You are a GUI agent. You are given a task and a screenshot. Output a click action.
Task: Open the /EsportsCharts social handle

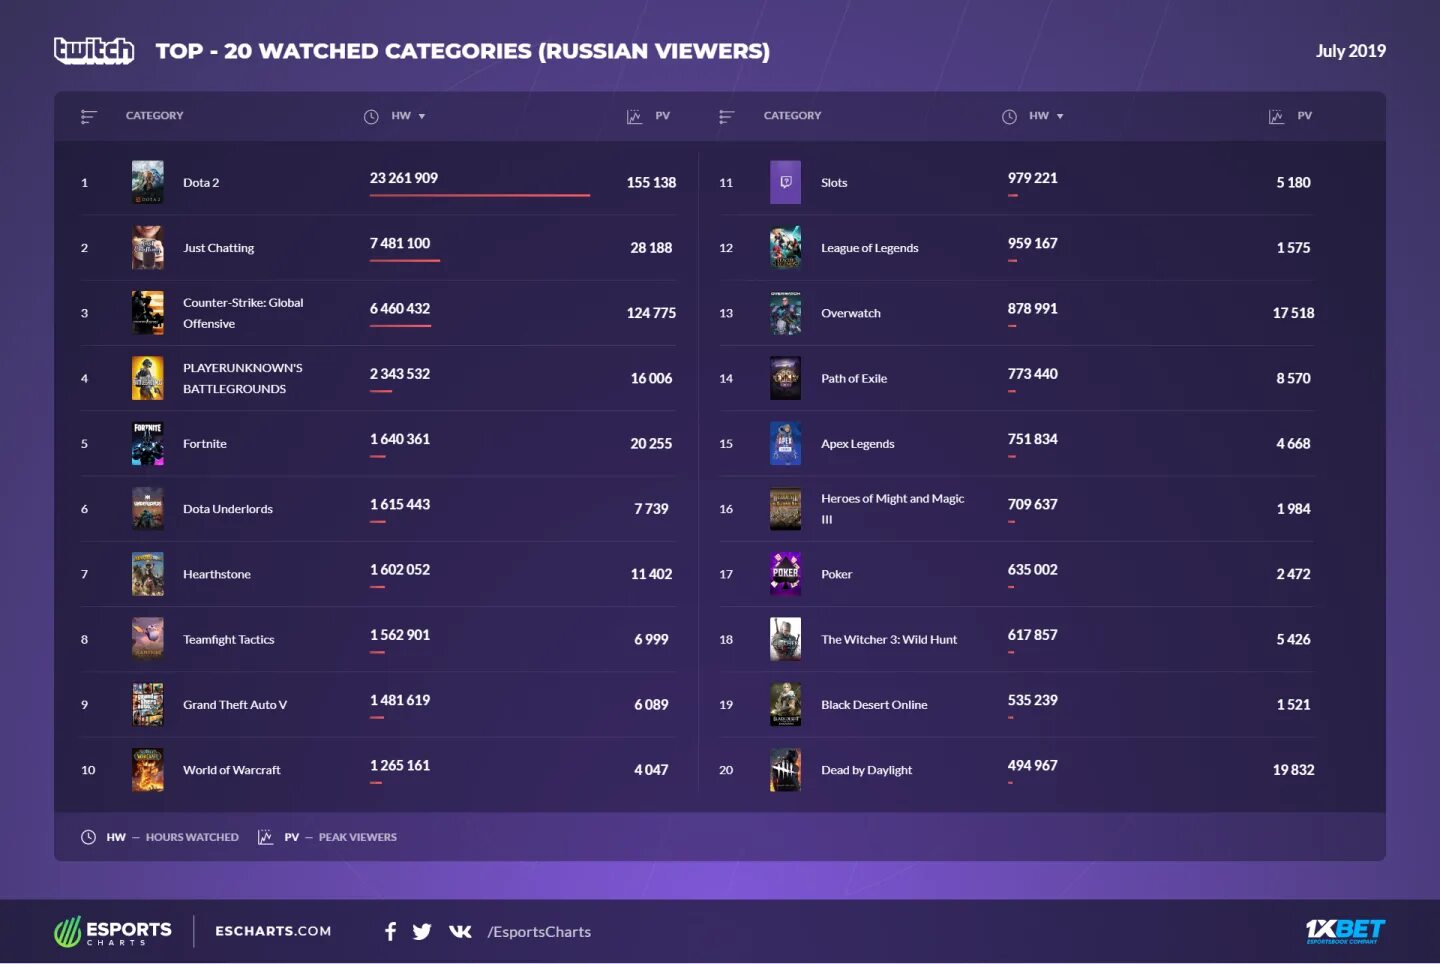click(539, 932)
